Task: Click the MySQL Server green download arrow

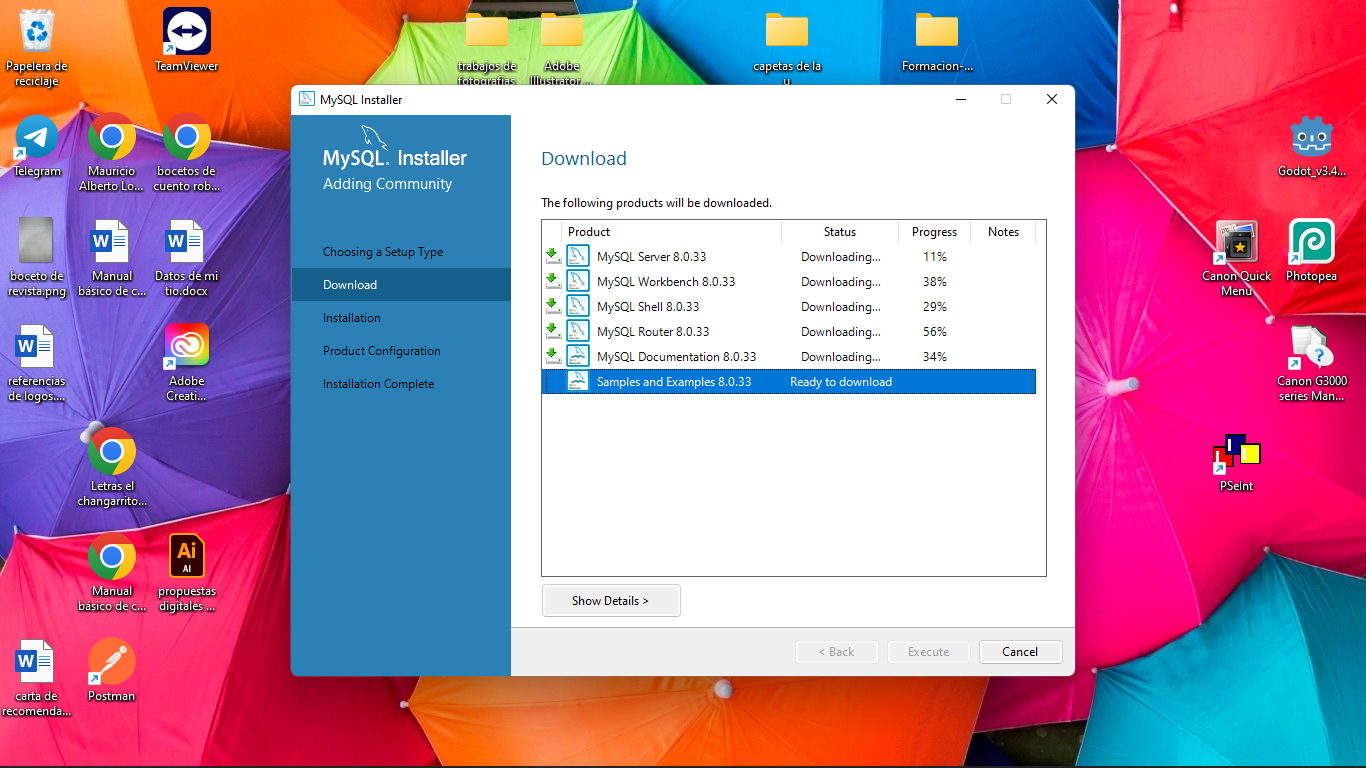Action: [553, 256]
